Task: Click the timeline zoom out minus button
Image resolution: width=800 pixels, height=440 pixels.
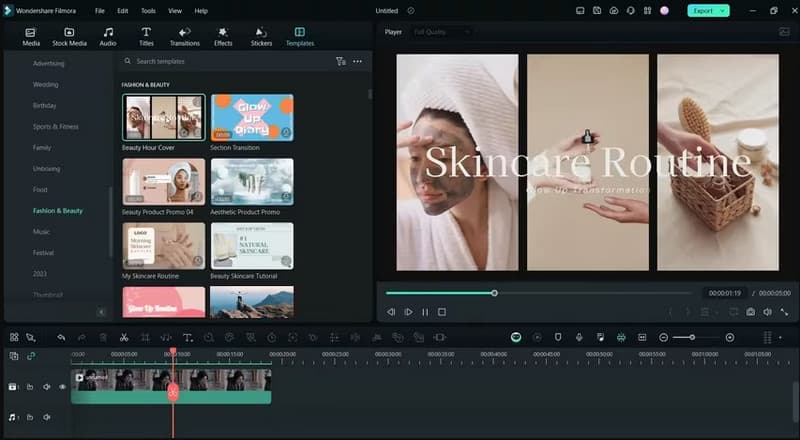Action: click(663, 337)
